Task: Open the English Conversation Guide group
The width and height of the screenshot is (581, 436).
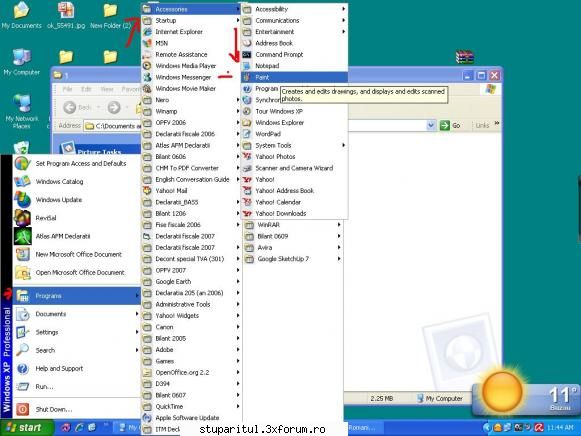Action: [191, 179]
